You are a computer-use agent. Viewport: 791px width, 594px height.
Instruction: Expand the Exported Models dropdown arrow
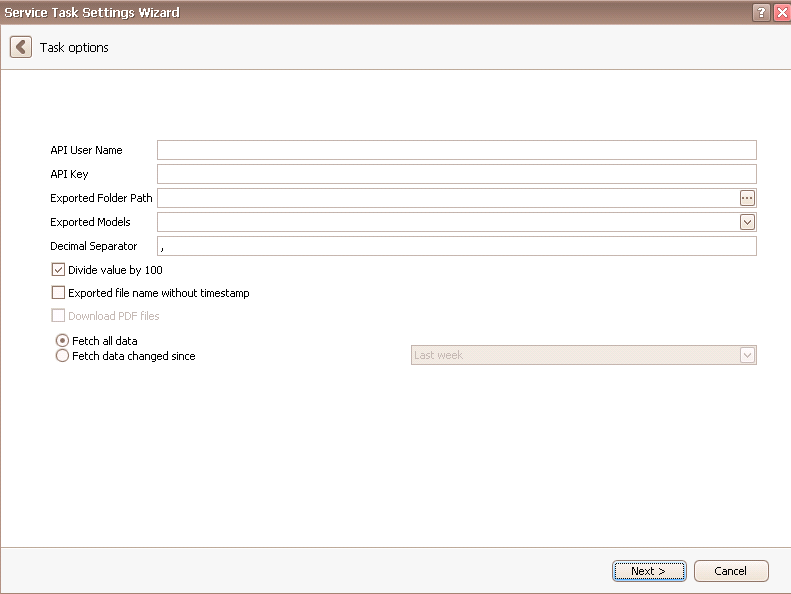(747, 222)
